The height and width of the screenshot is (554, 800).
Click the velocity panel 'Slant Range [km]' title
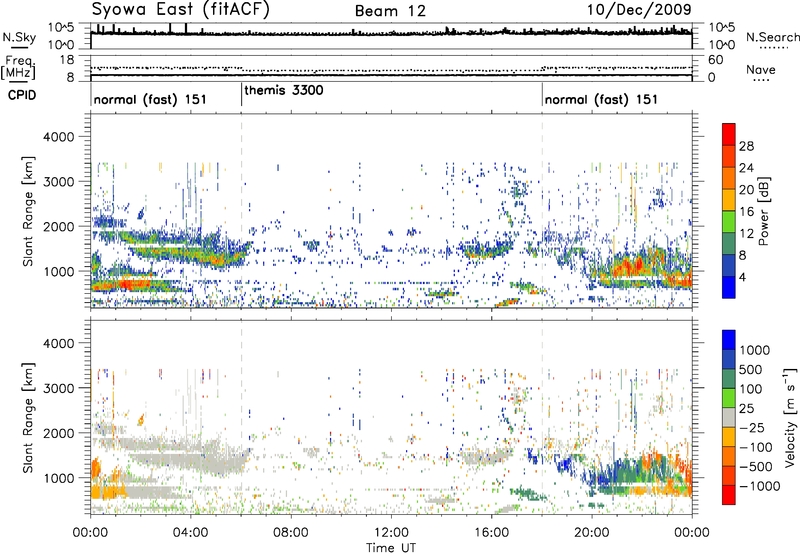(x=28, y=418)
